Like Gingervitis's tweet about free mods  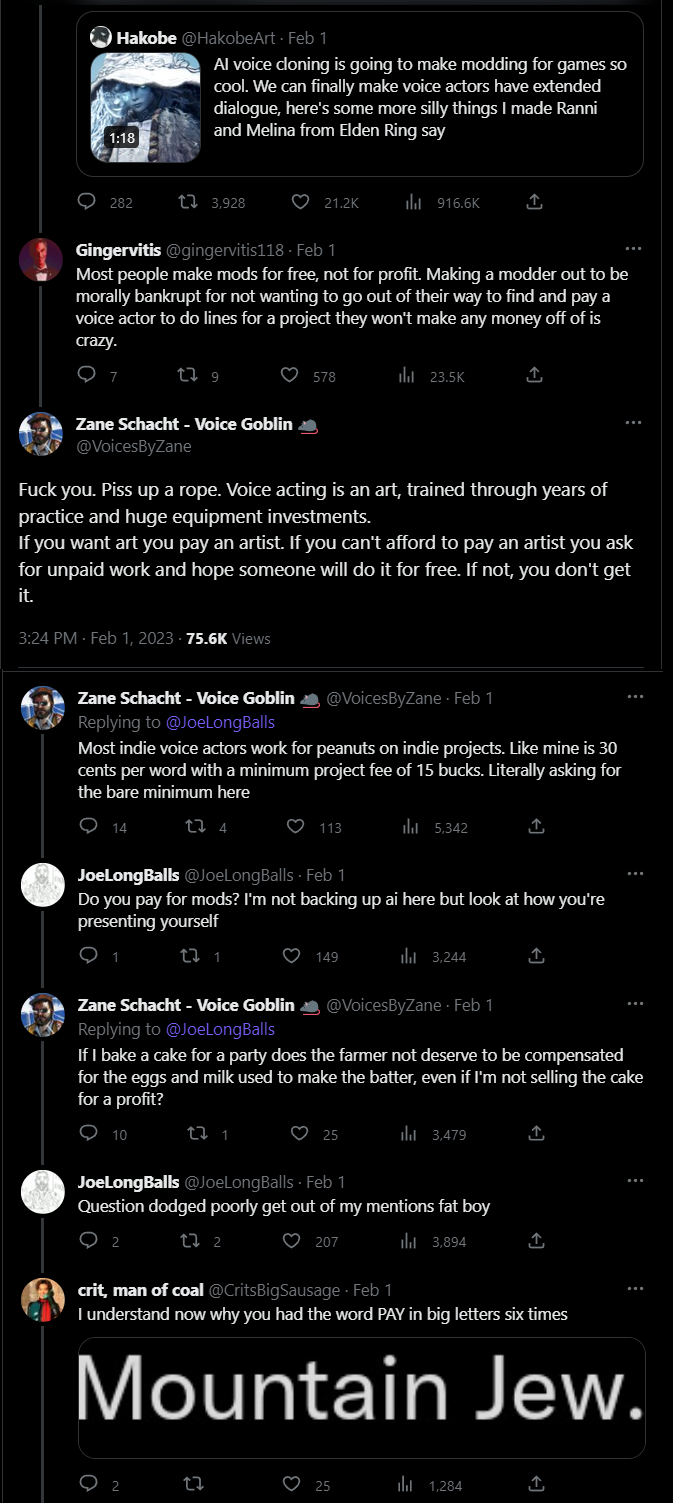(290, 376)
